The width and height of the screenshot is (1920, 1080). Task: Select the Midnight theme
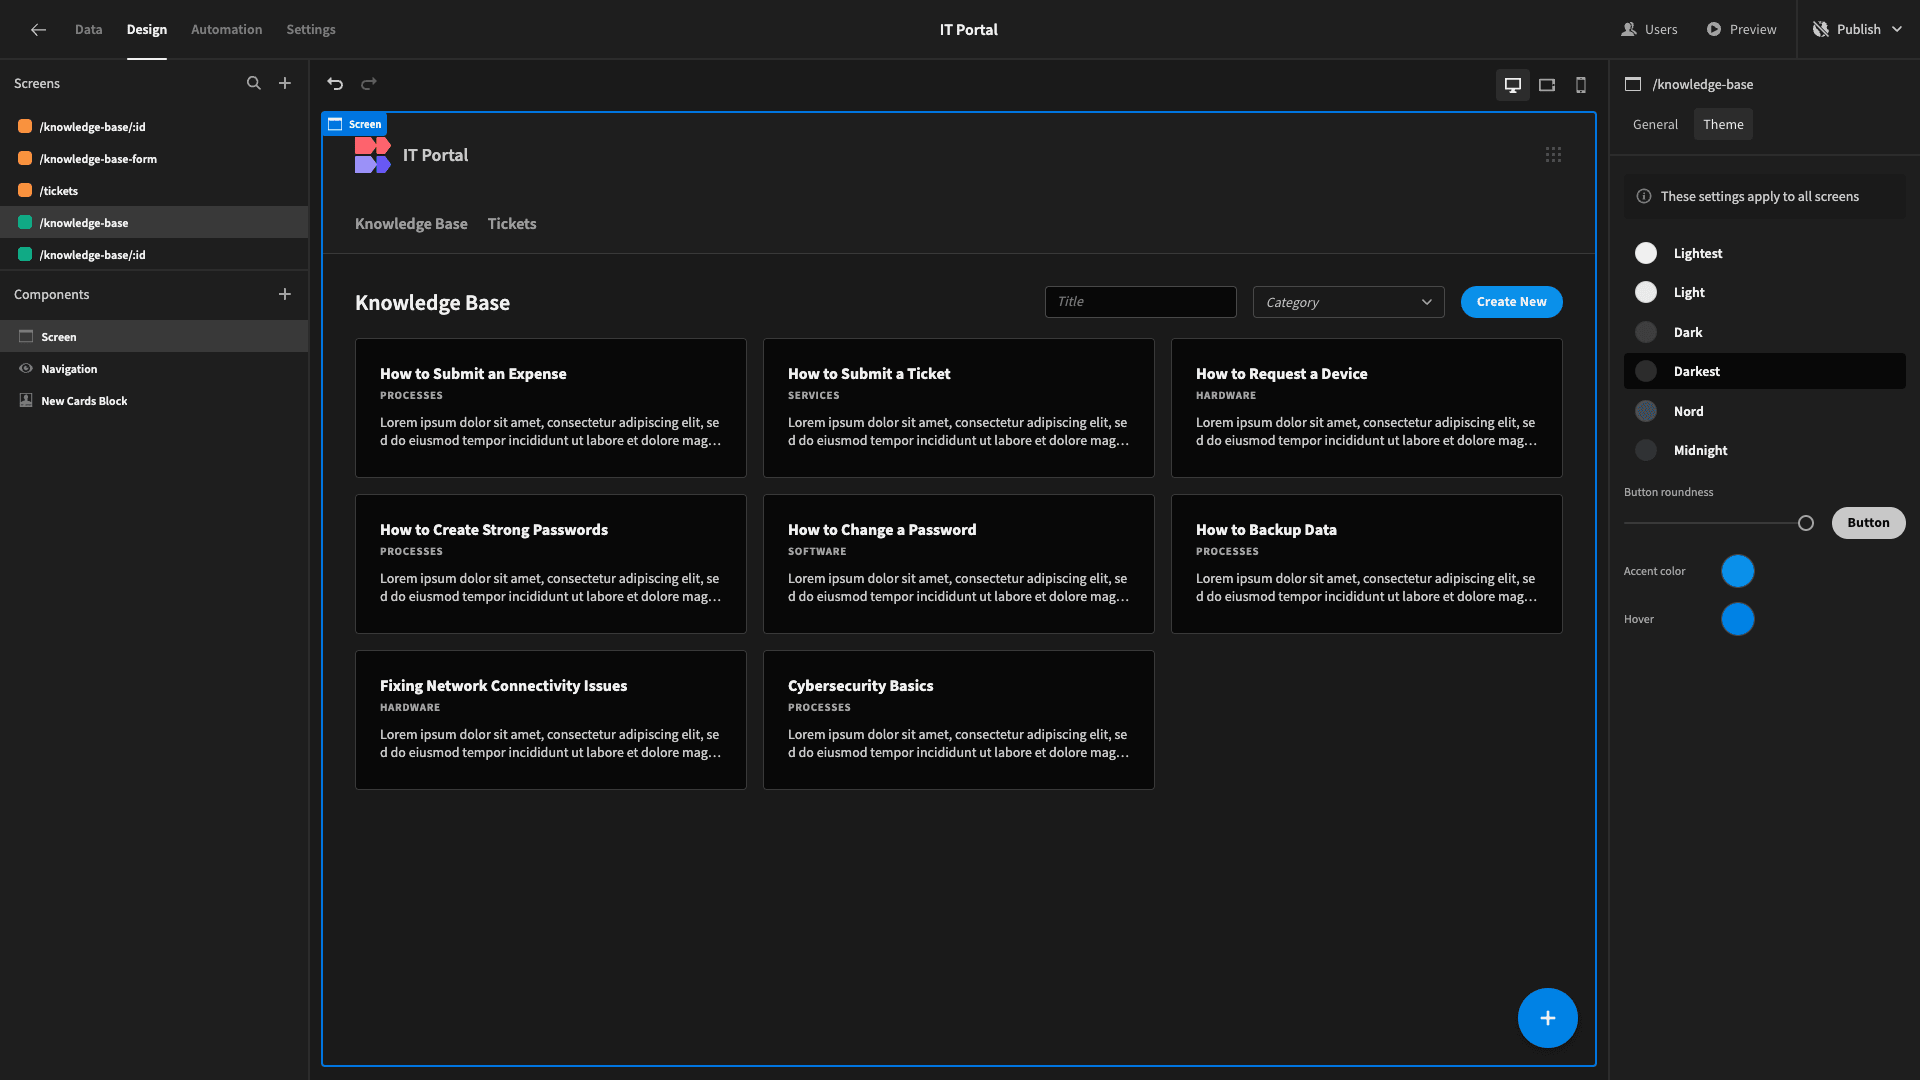point(1764,451)
